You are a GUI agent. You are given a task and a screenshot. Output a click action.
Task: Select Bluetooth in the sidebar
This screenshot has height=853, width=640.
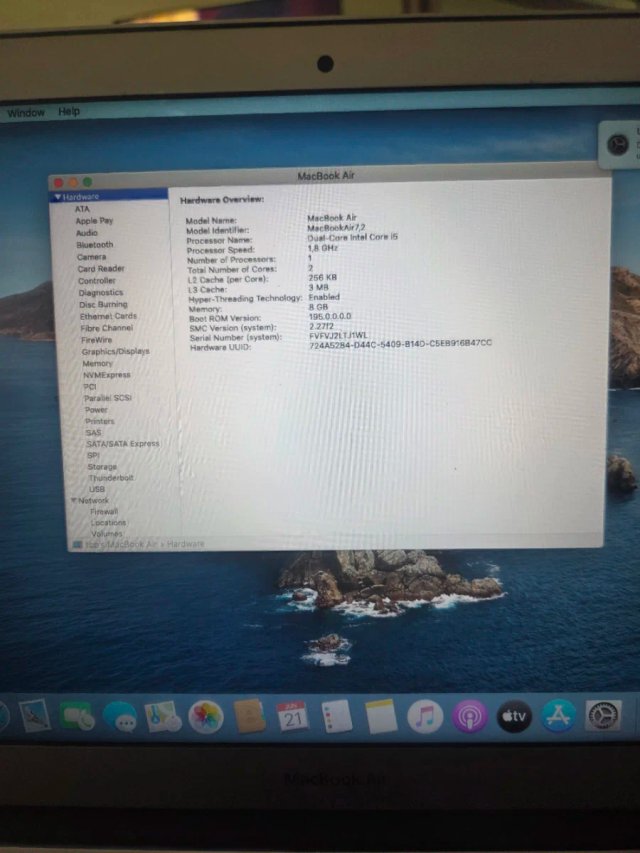click(95, 245)
